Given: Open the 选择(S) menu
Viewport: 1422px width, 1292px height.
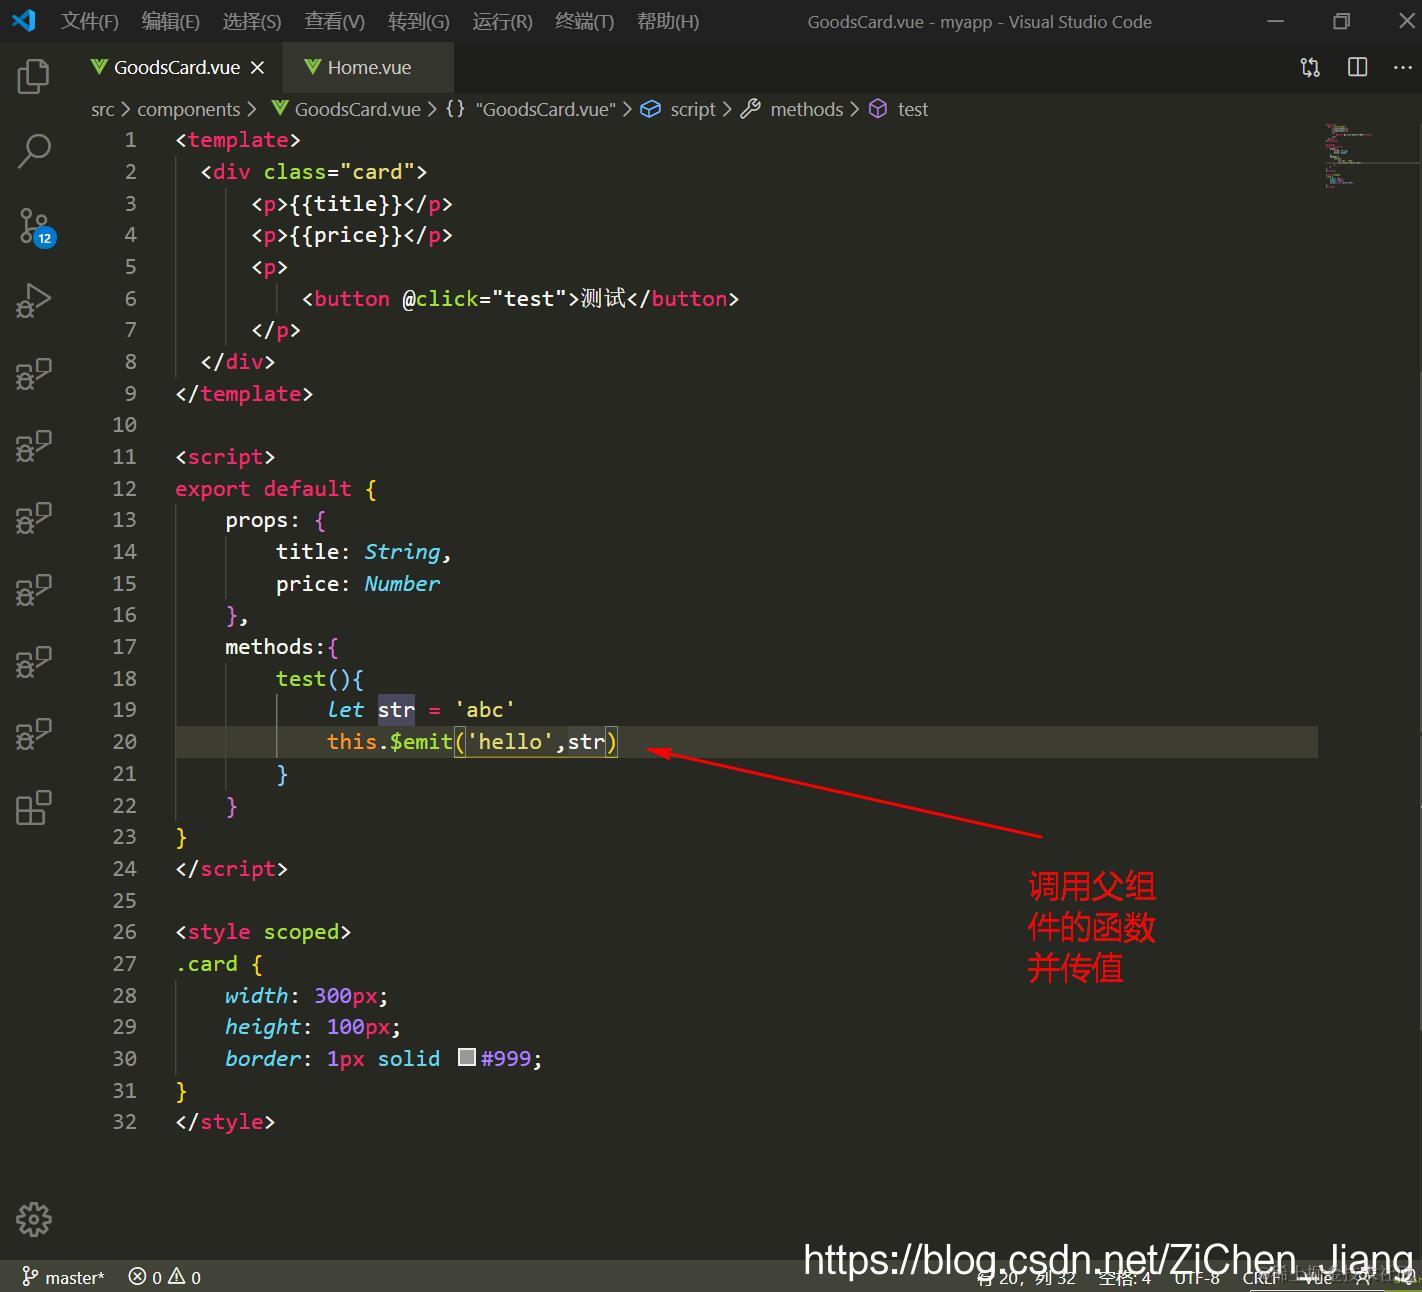Looking at the screenshot, I should (x=252, y=21).
